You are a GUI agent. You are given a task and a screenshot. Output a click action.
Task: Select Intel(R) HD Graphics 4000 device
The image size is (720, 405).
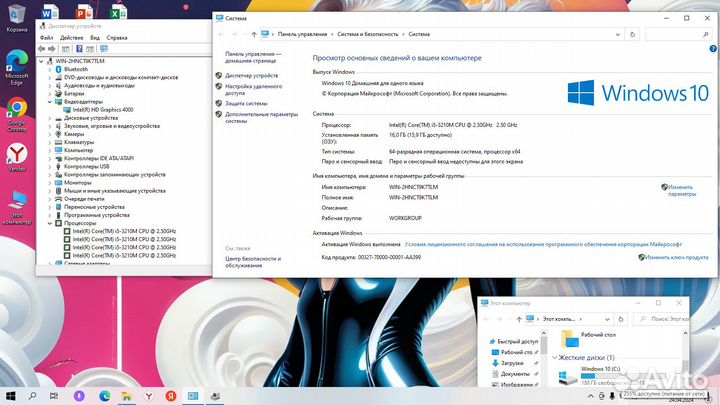tap(103, 110)
